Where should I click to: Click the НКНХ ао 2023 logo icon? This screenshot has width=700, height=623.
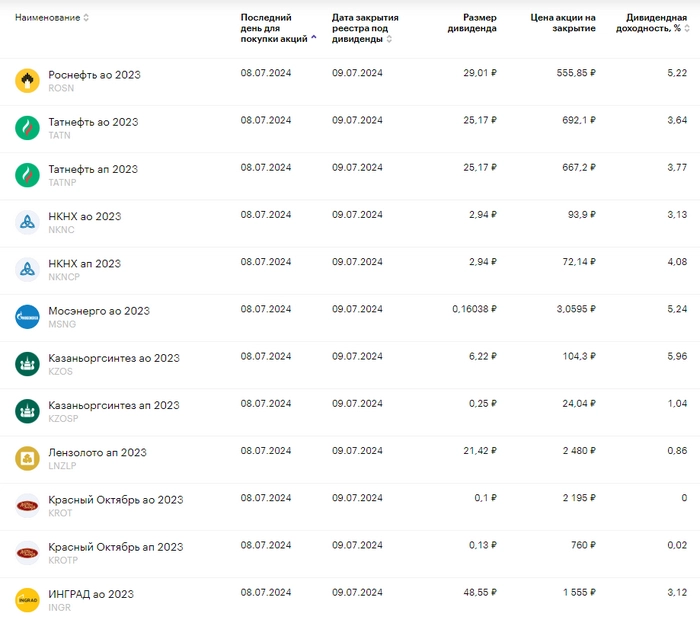[27, 221]
